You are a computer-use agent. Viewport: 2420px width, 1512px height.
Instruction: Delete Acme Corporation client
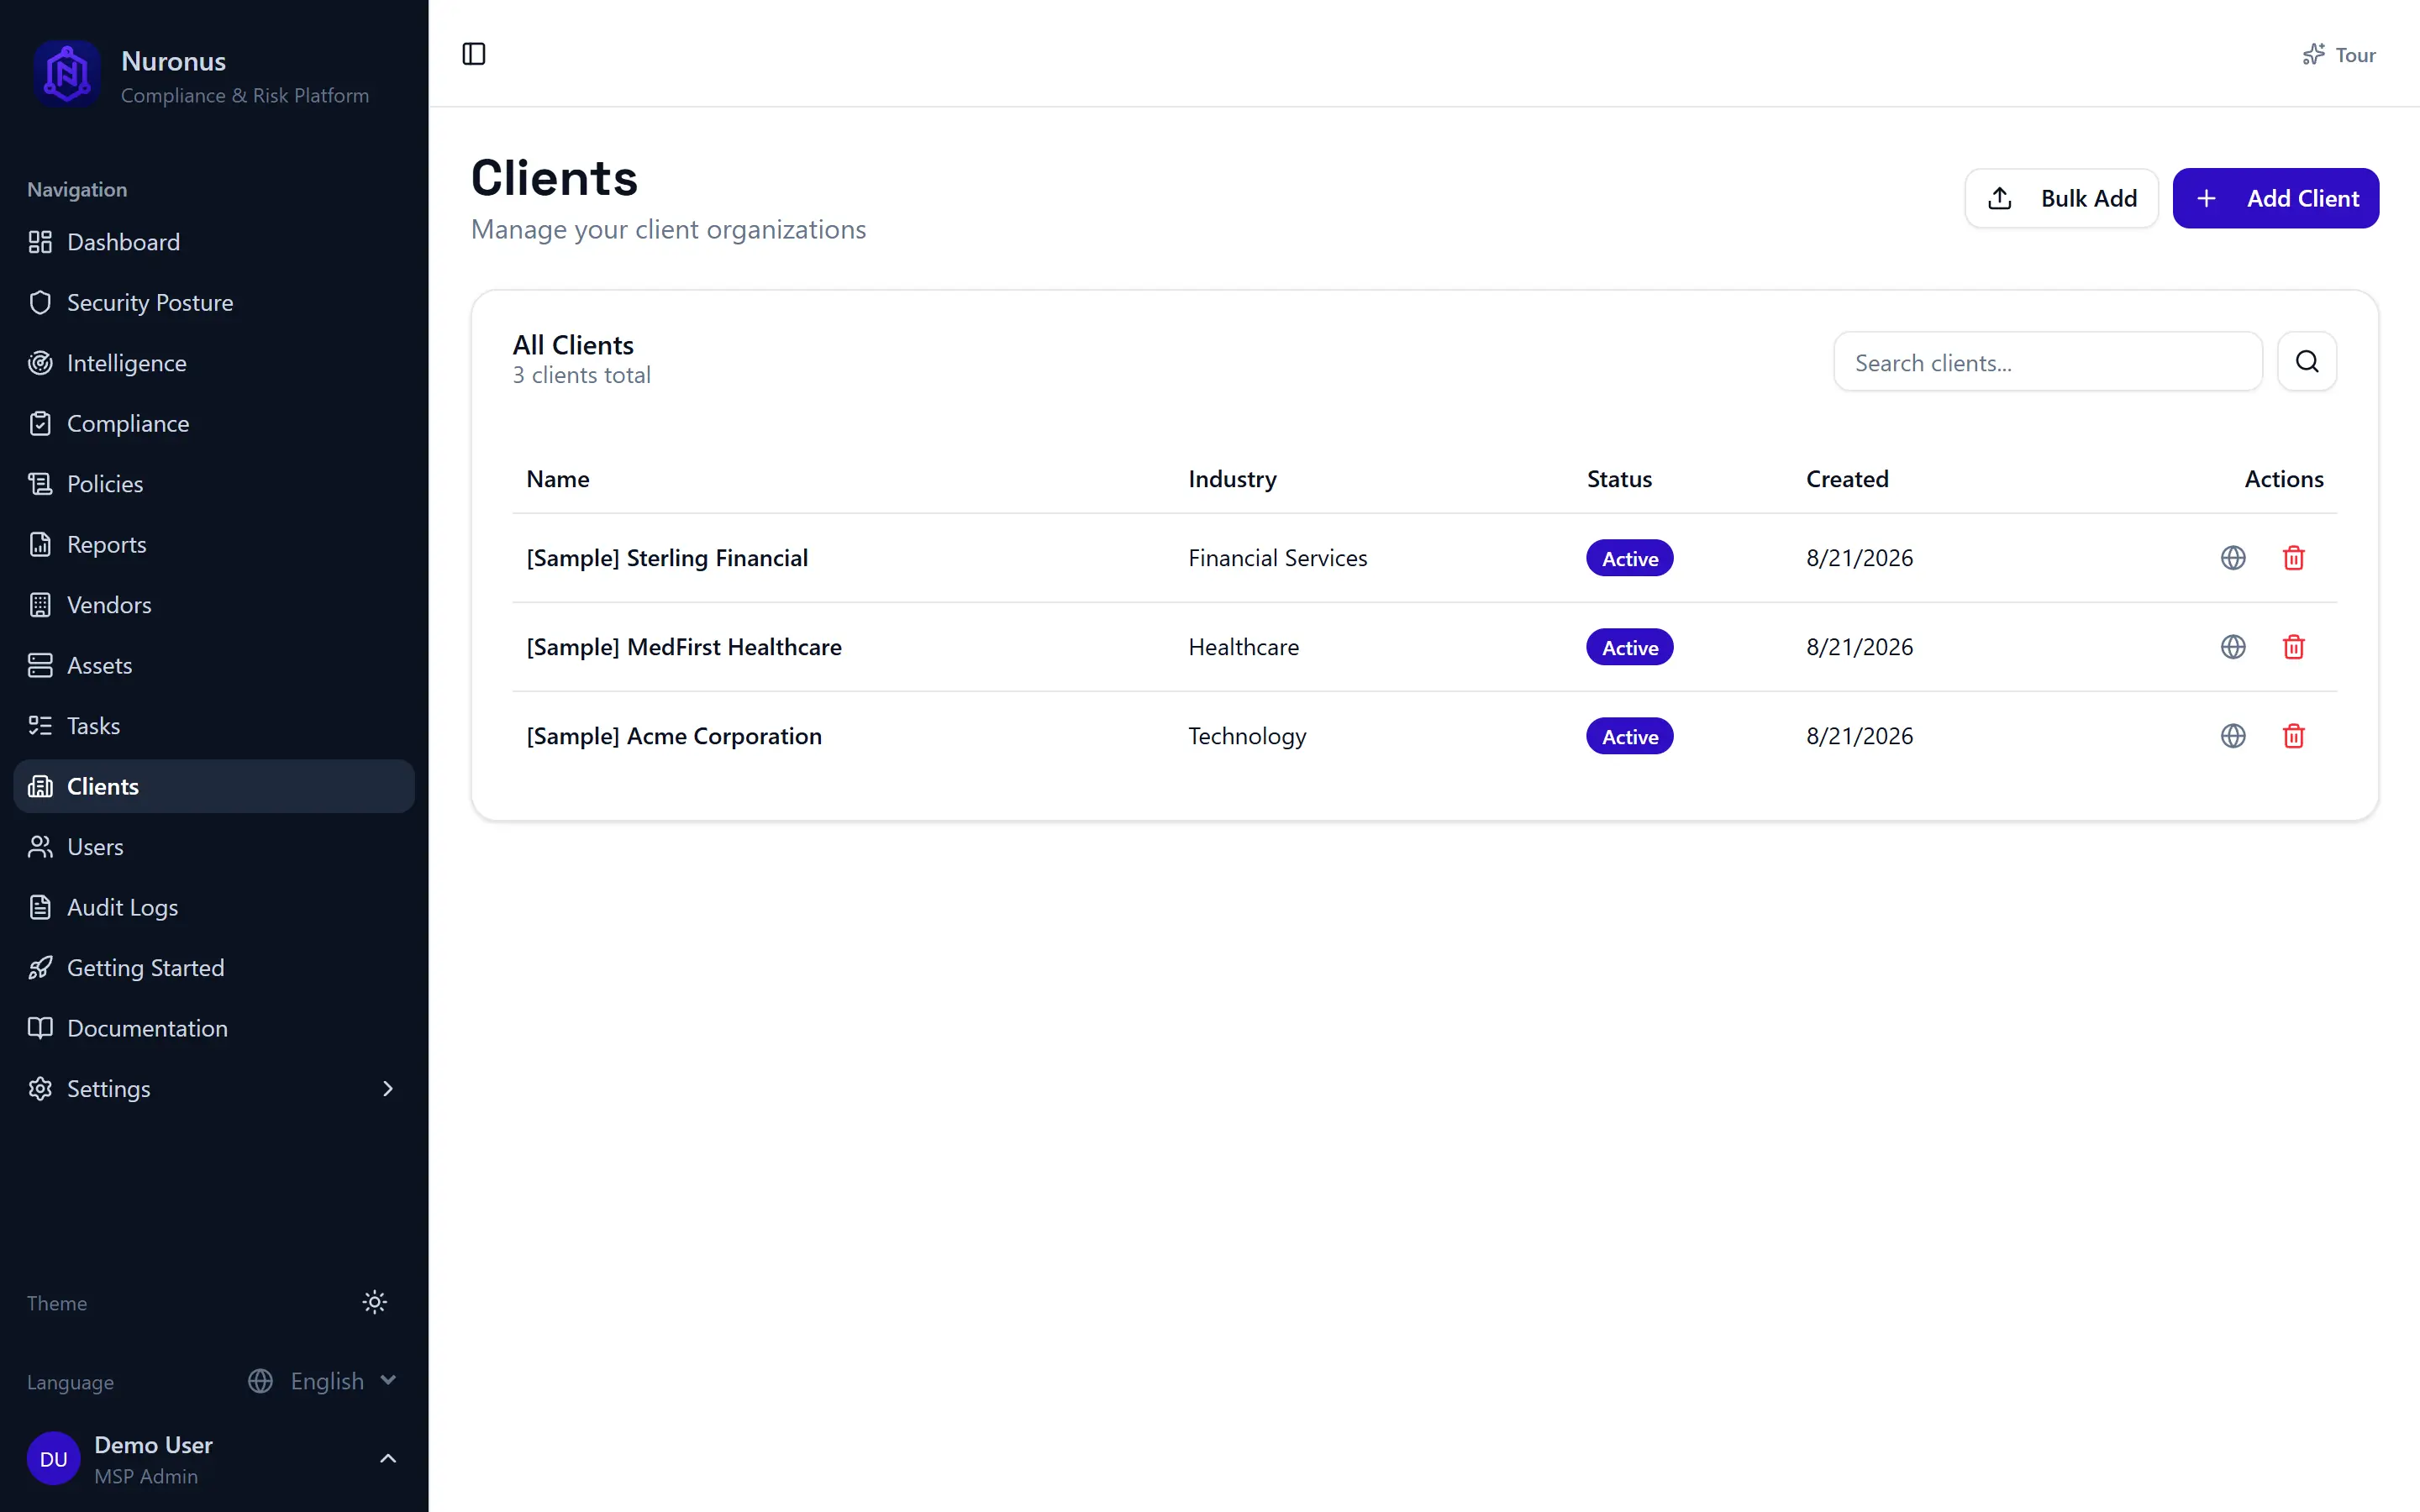[x=2293, y=736]
